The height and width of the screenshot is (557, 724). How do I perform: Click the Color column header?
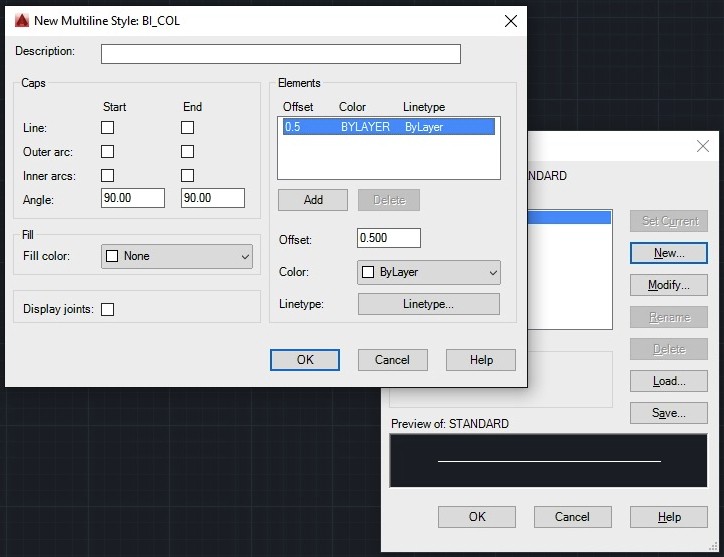pyautogui.click(x=352, y=107)
